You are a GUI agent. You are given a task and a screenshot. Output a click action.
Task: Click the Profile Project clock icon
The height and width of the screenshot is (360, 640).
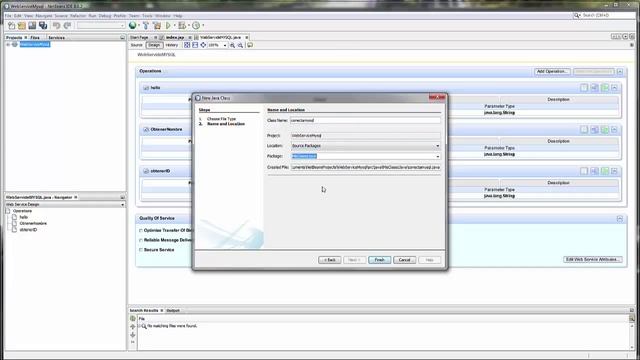click(196, 26)
